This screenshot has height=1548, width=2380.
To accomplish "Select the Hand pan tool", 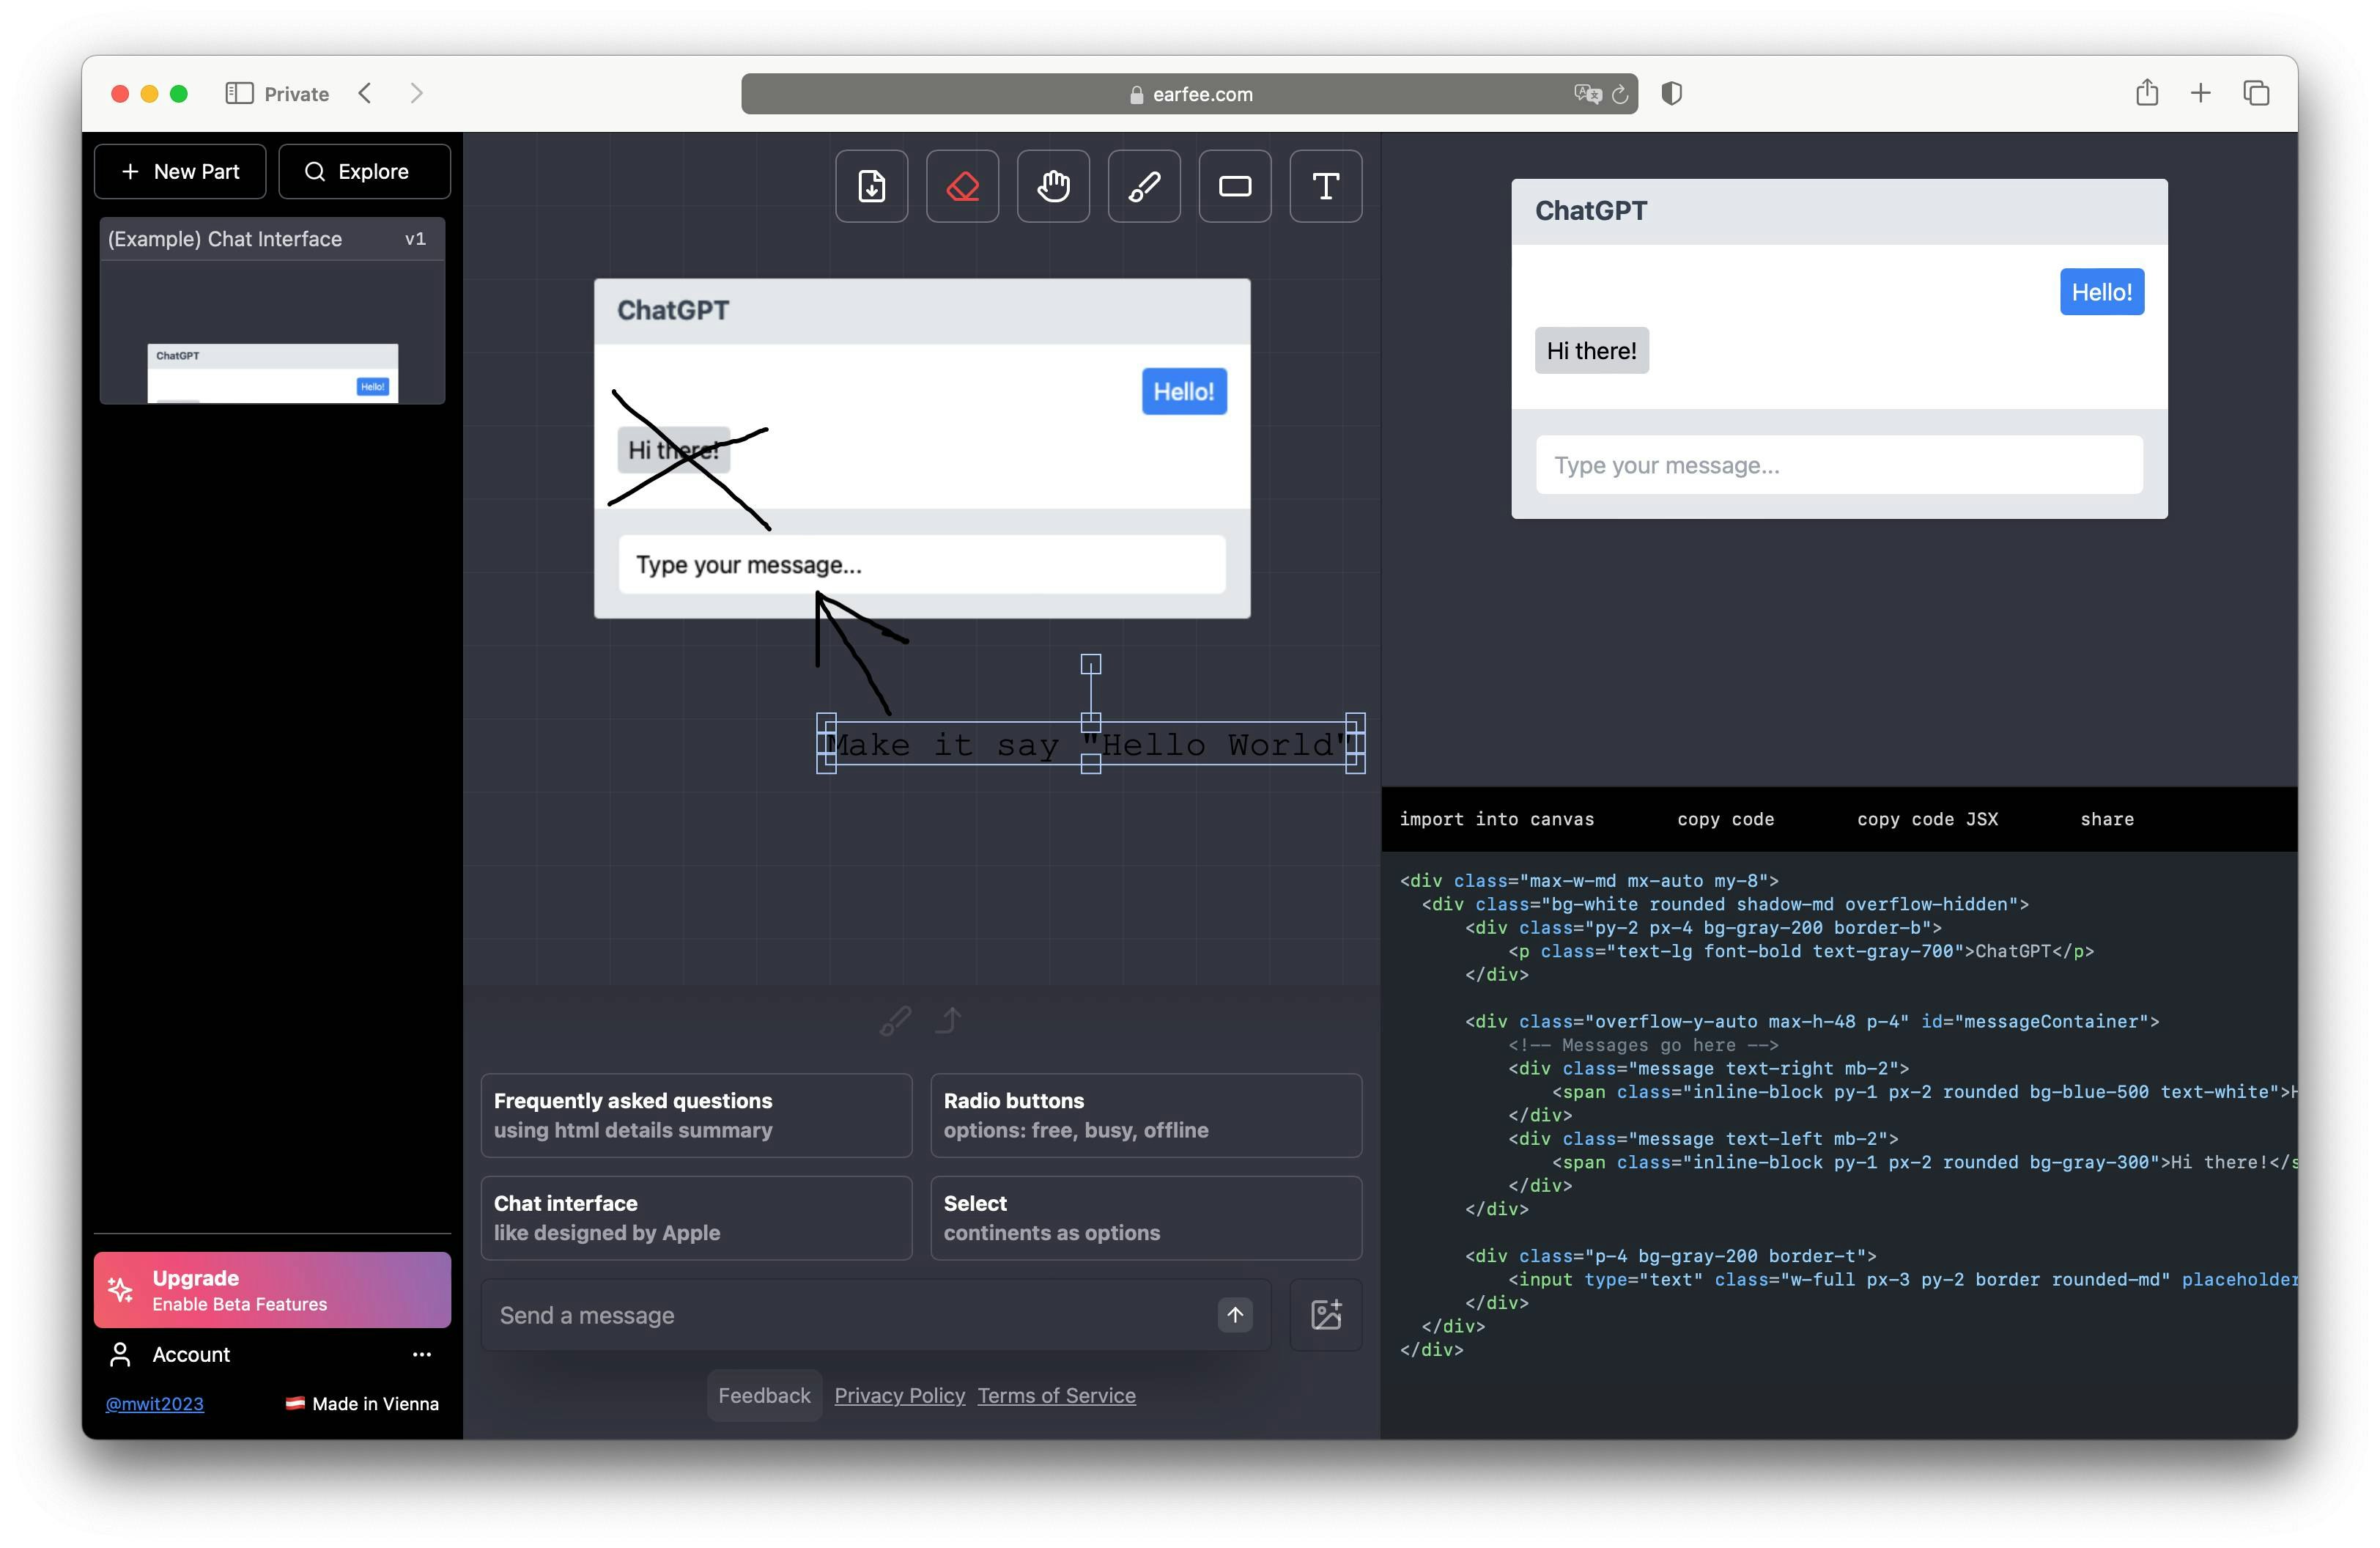I will point(1053,186).
